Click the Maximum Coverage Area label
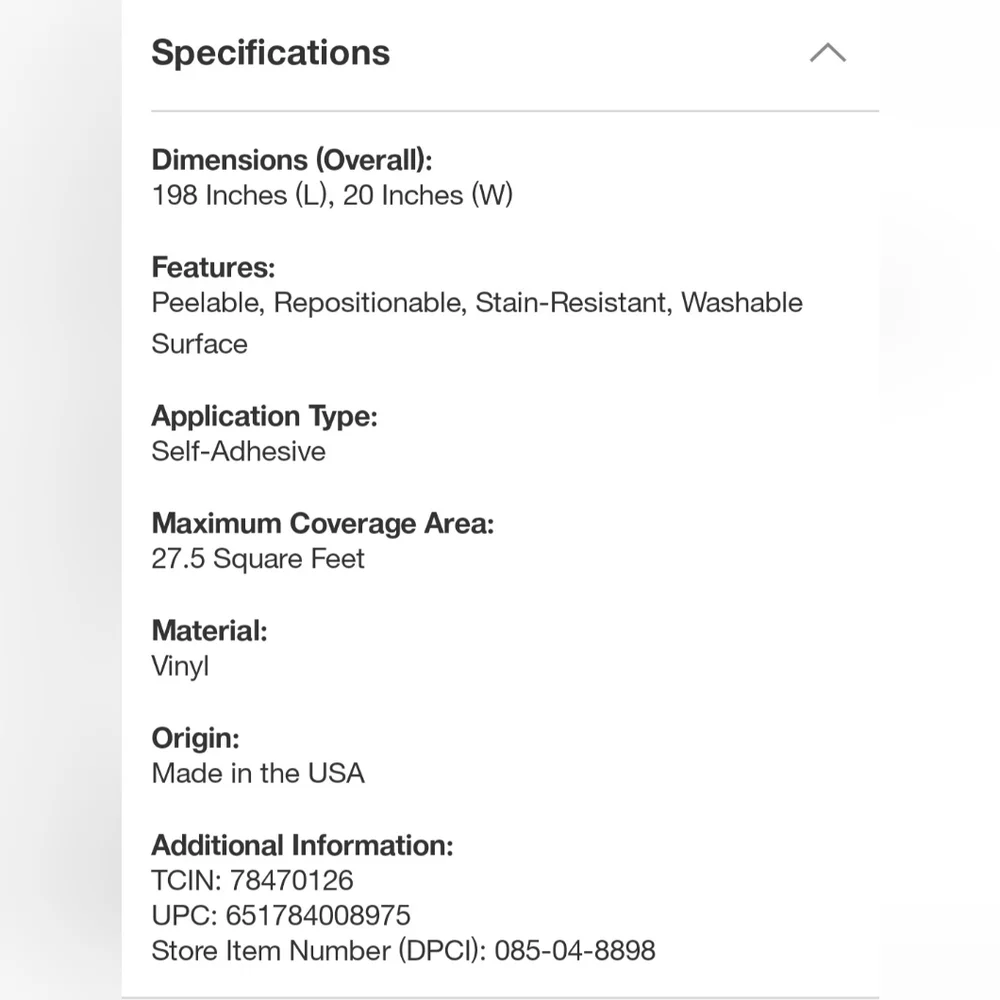Image resolution: width=1000 pixels, height=1000 pixels. pyautogui.click(x=322, y=524)
